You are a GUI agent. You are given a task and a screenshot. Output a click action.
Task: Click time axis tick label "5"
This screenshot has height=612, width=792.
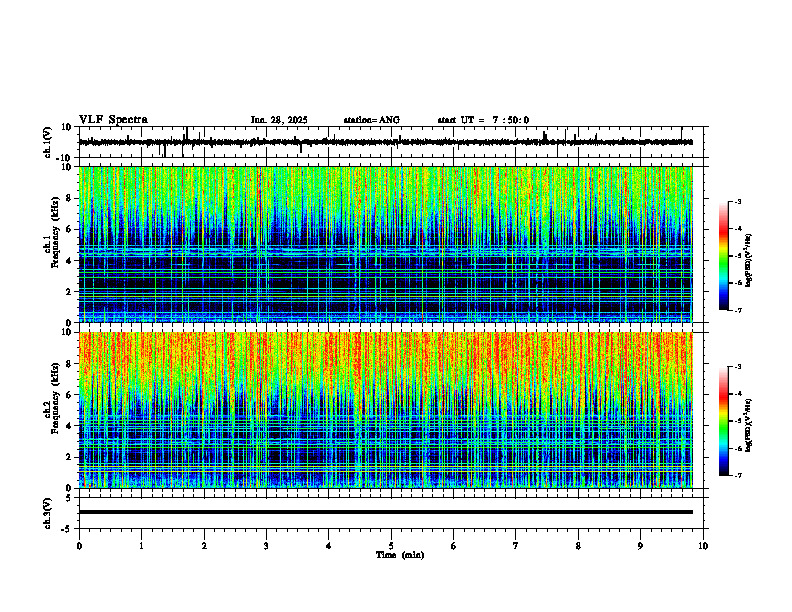tap(391, 546)
